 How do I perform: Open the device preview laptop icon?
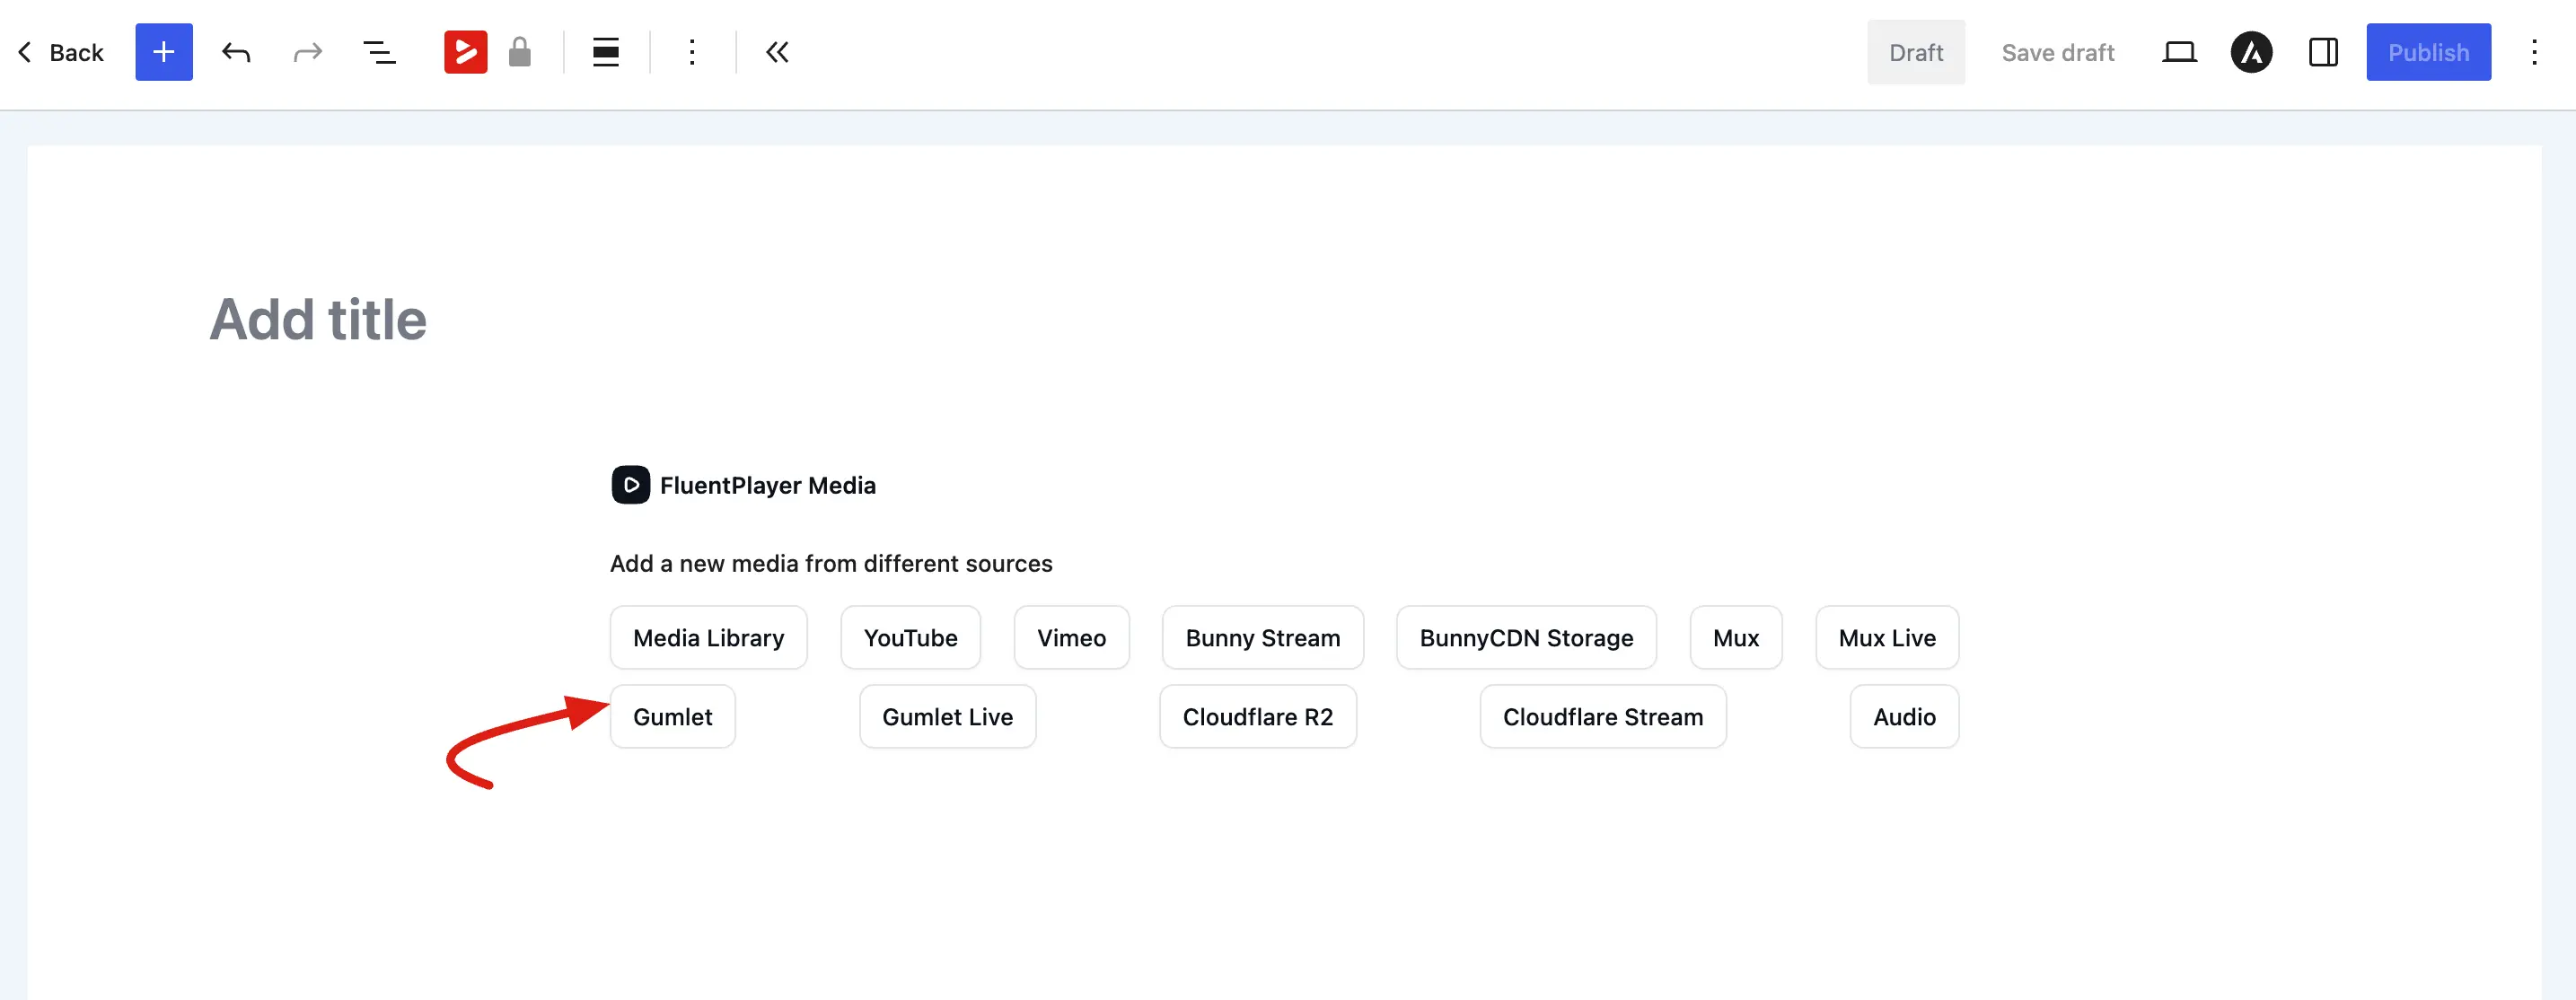[x=2179, y=52]
